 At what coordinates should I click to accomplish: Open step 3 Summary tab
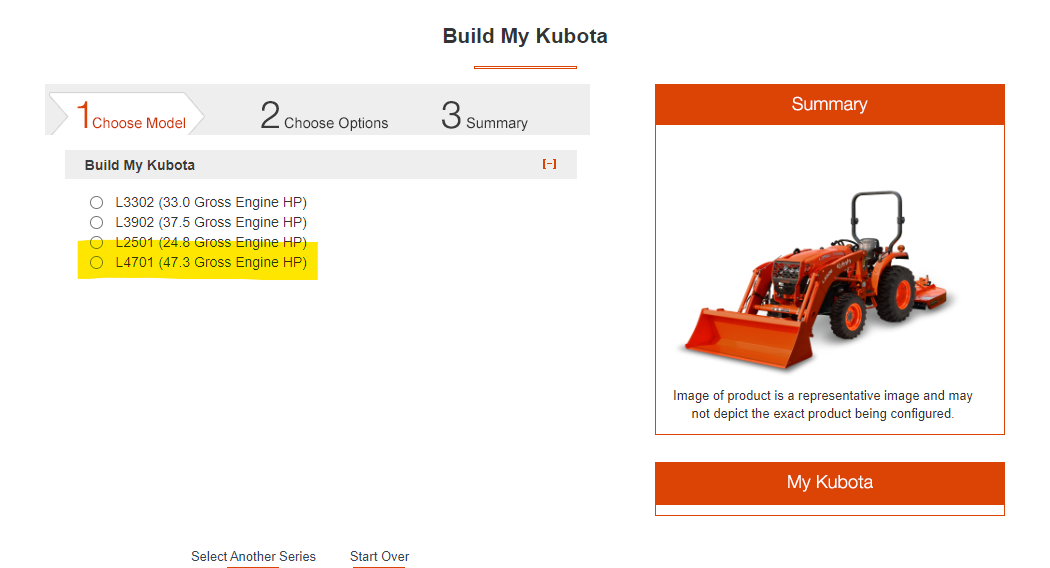click(x=484, y=116)
